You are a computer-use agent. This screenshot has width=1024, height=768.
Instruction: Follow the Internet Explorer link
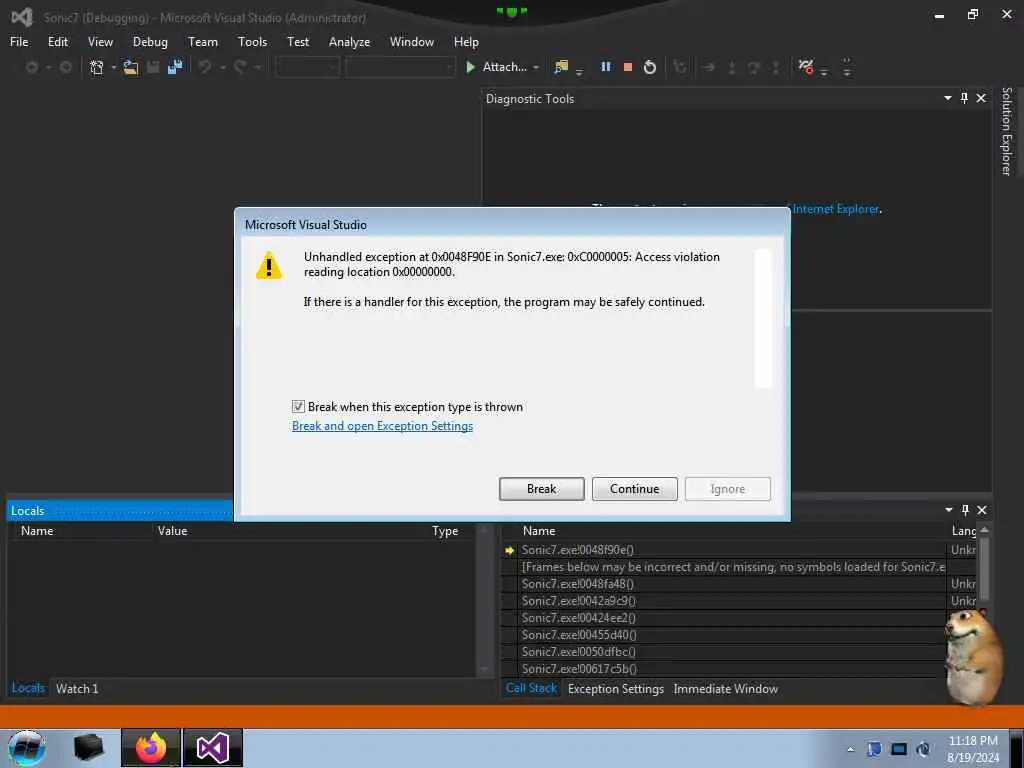(835, 209)
